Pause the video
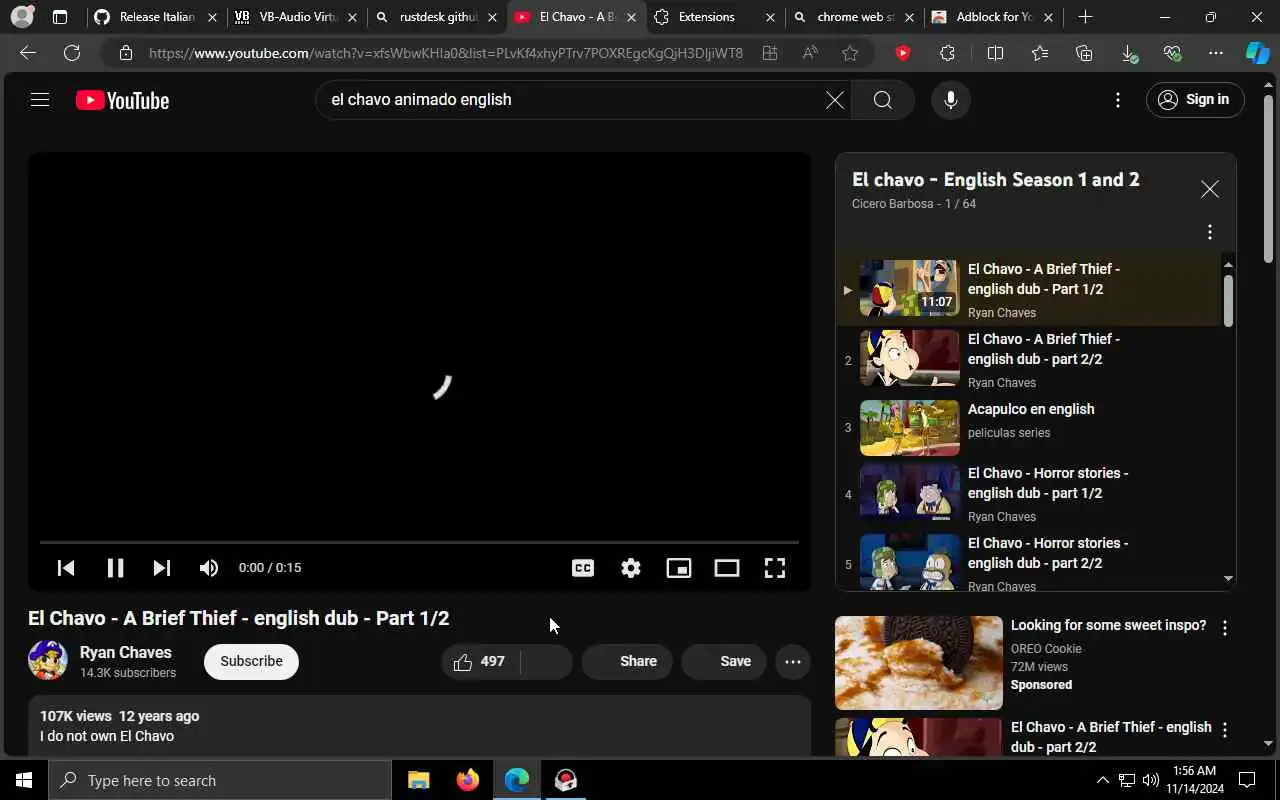The height and width of the screenshot is (800, 1280). [x=115, y=568]
